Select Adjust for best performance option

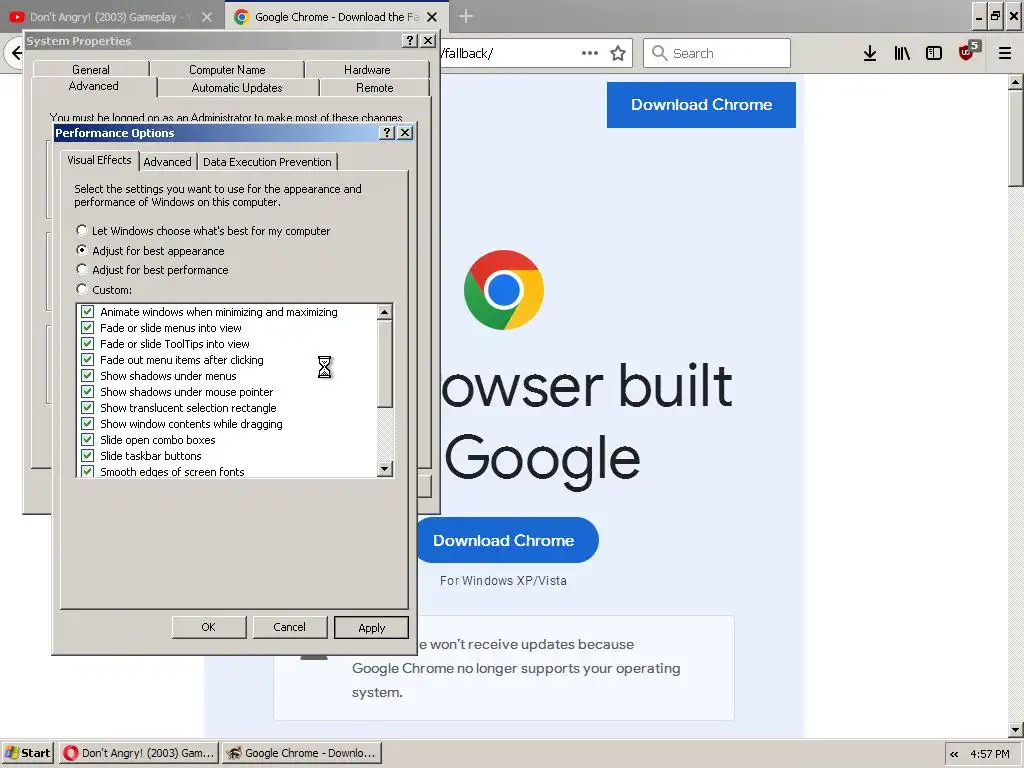pyautogui.click(x=82, y=269)
